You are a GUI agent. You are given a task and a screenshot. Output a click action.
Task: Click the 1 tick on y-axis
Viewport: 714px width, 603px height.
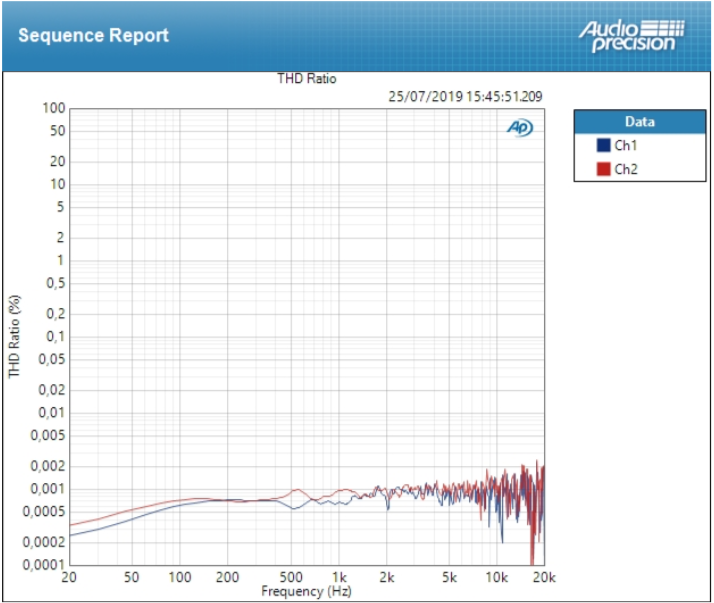coord(61,260)
